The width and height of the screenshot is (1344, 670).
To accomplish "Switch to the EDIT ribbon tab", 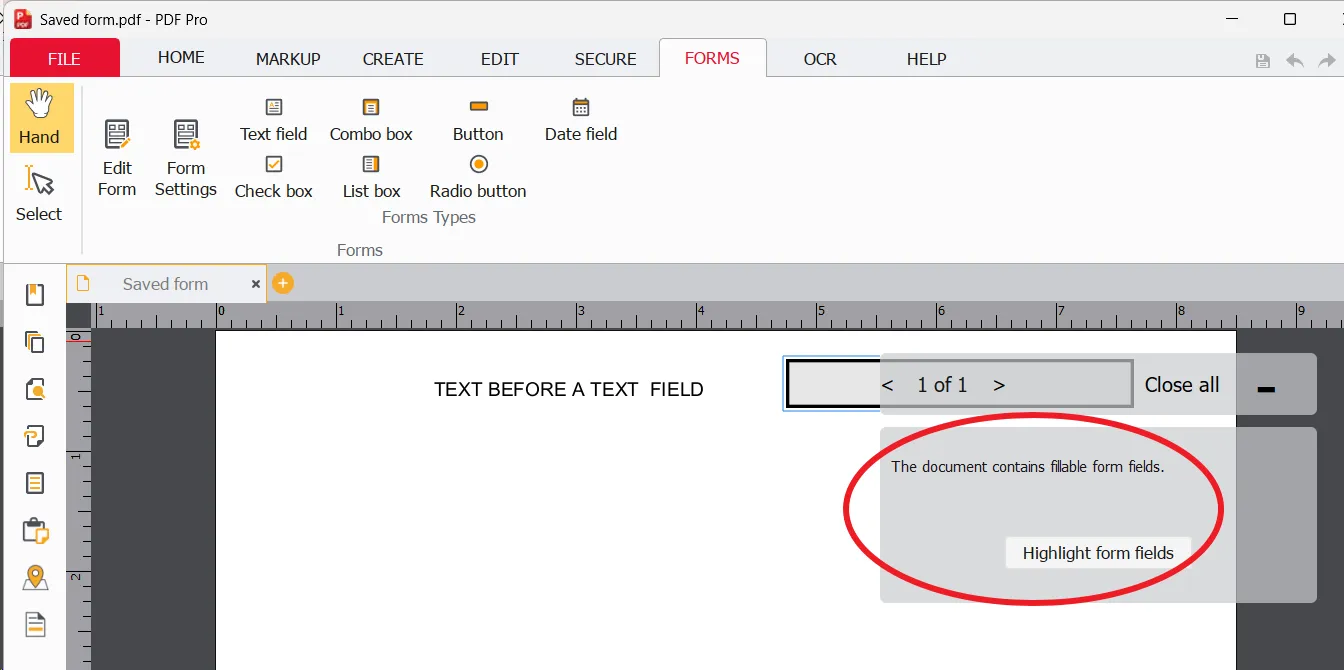I will tap(500, 59).
